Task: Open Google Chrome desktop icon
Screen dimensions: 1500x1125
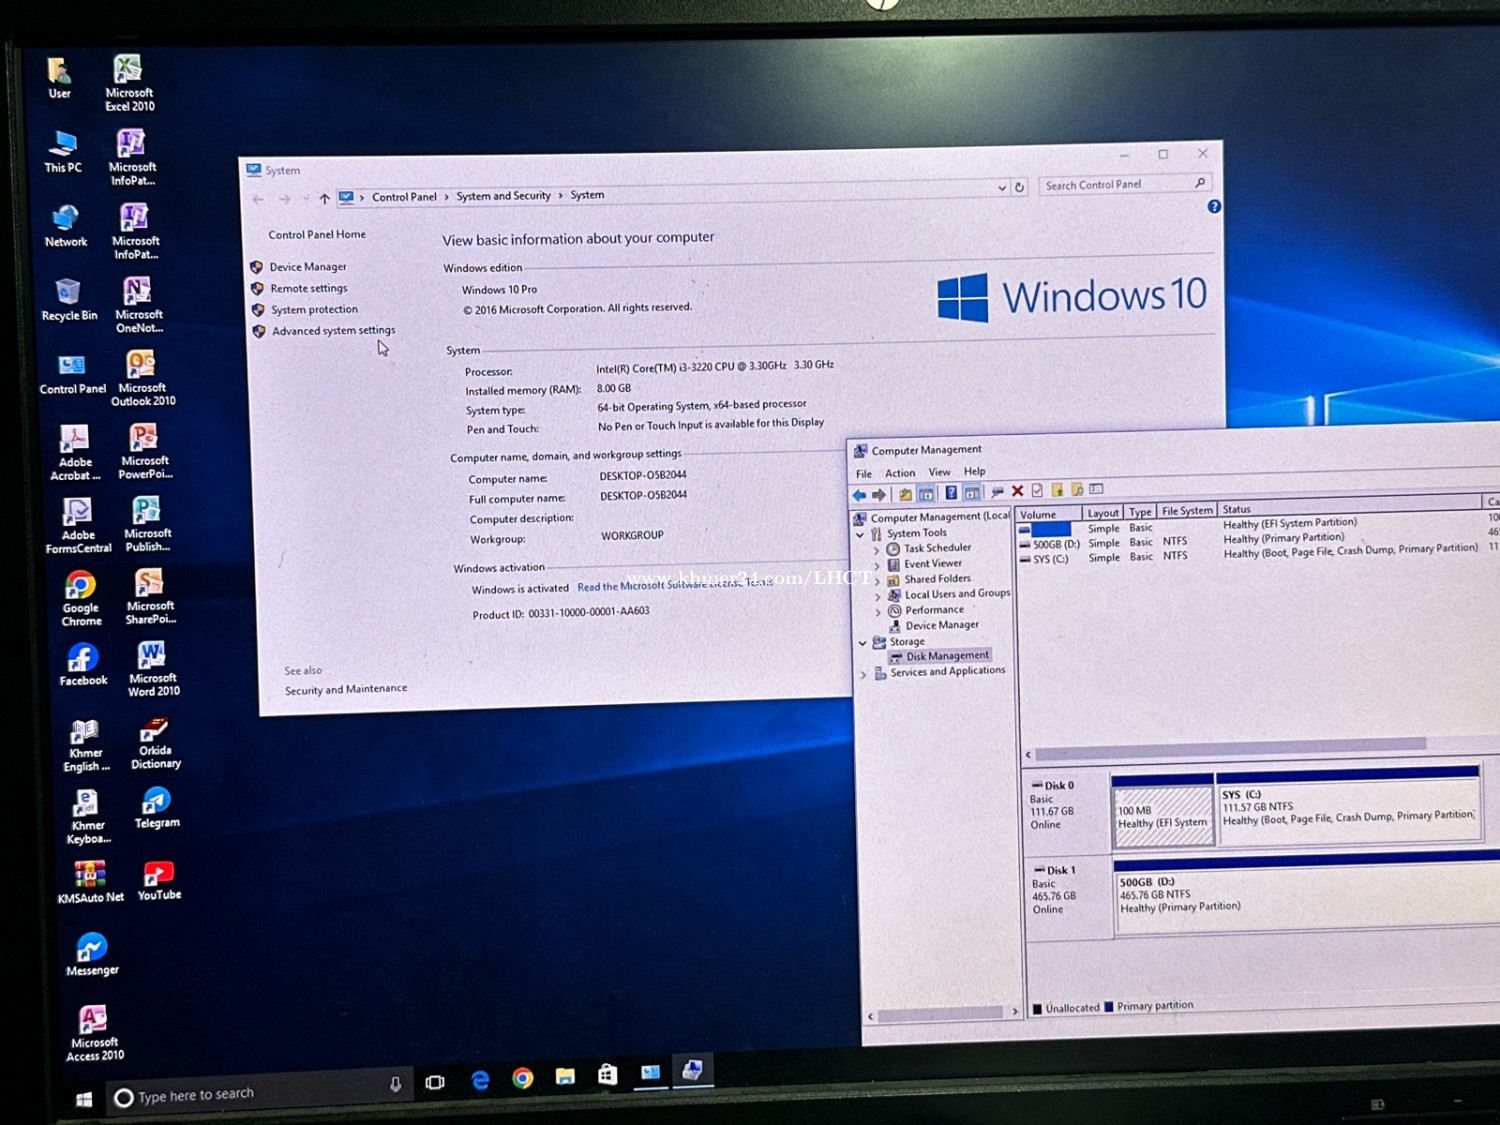Action: click(81, 598)
